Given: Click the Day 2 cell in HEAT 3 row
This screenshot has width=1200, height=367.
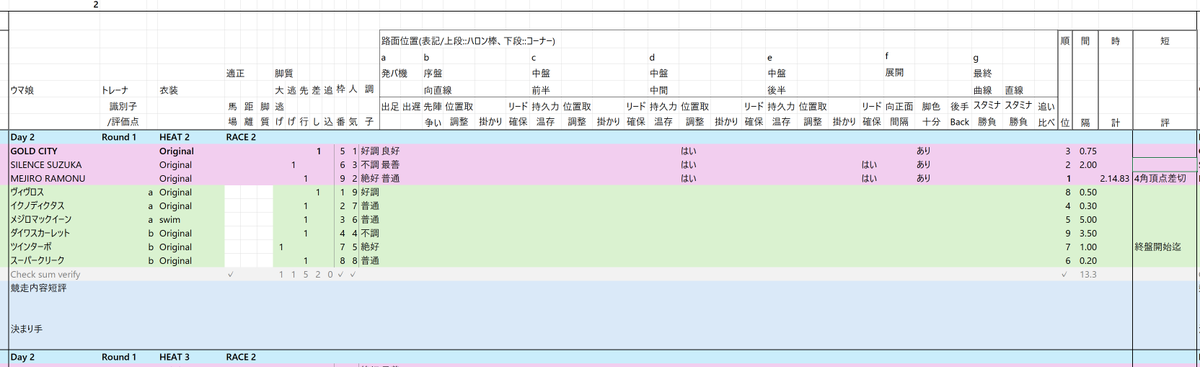Looking at the screenshot, I should point(22,356).
